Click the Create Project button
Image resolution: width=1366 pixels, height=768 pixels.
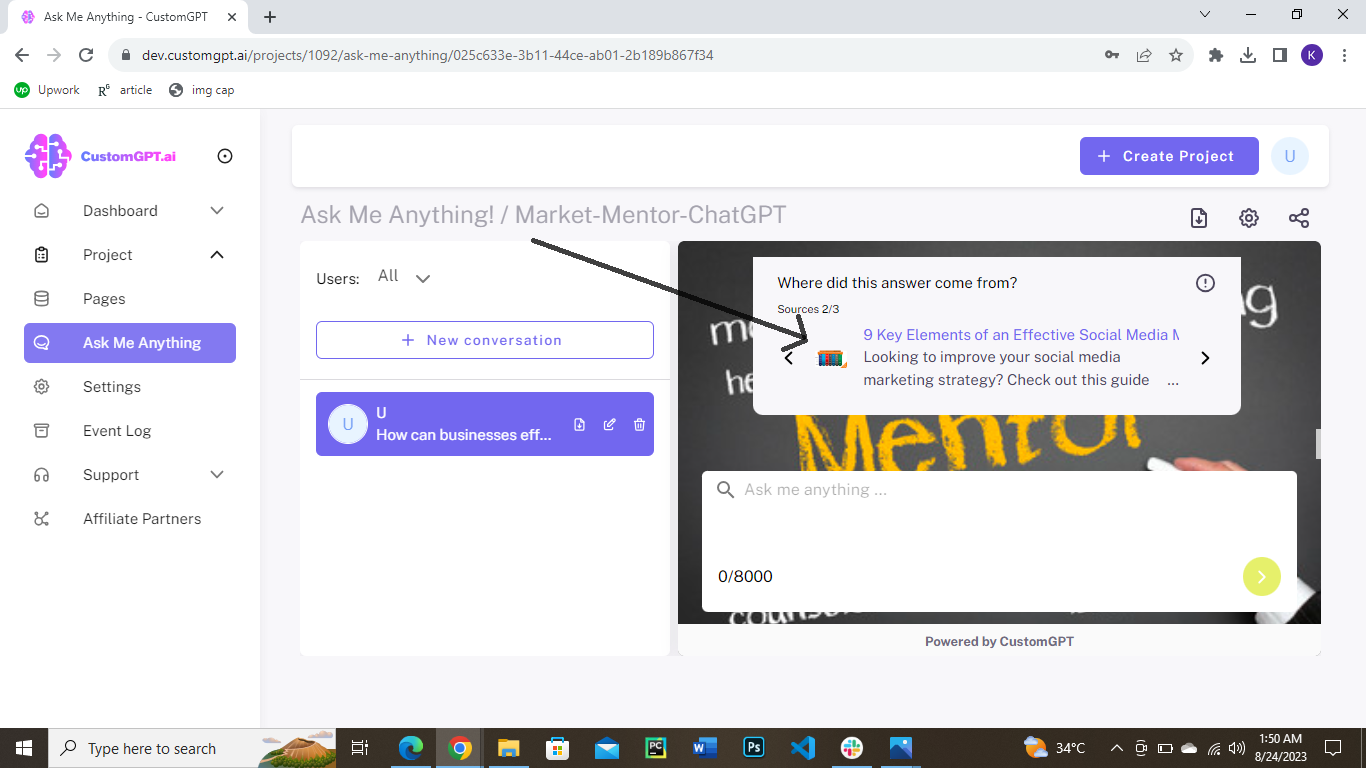1168,156
